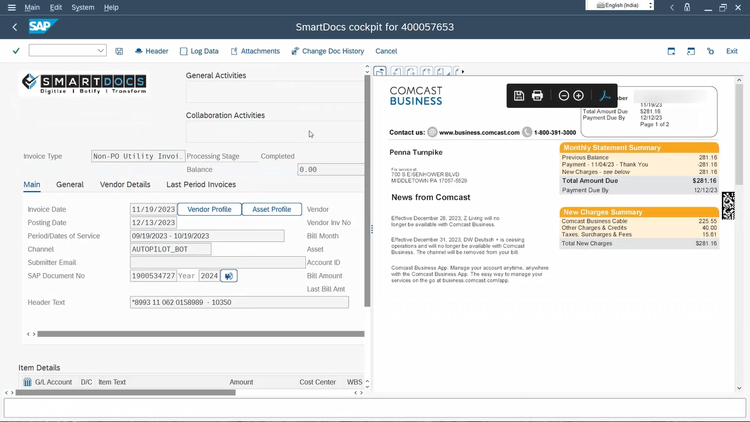Click Cancel in the toolbar
Image resolution: width=750 pixels, height=422 pixels.
click(x=386, y=51)
